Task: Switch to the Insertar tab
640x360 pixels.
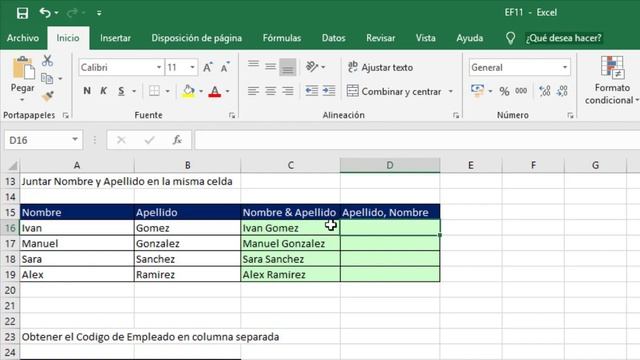Action: (116, 38)
